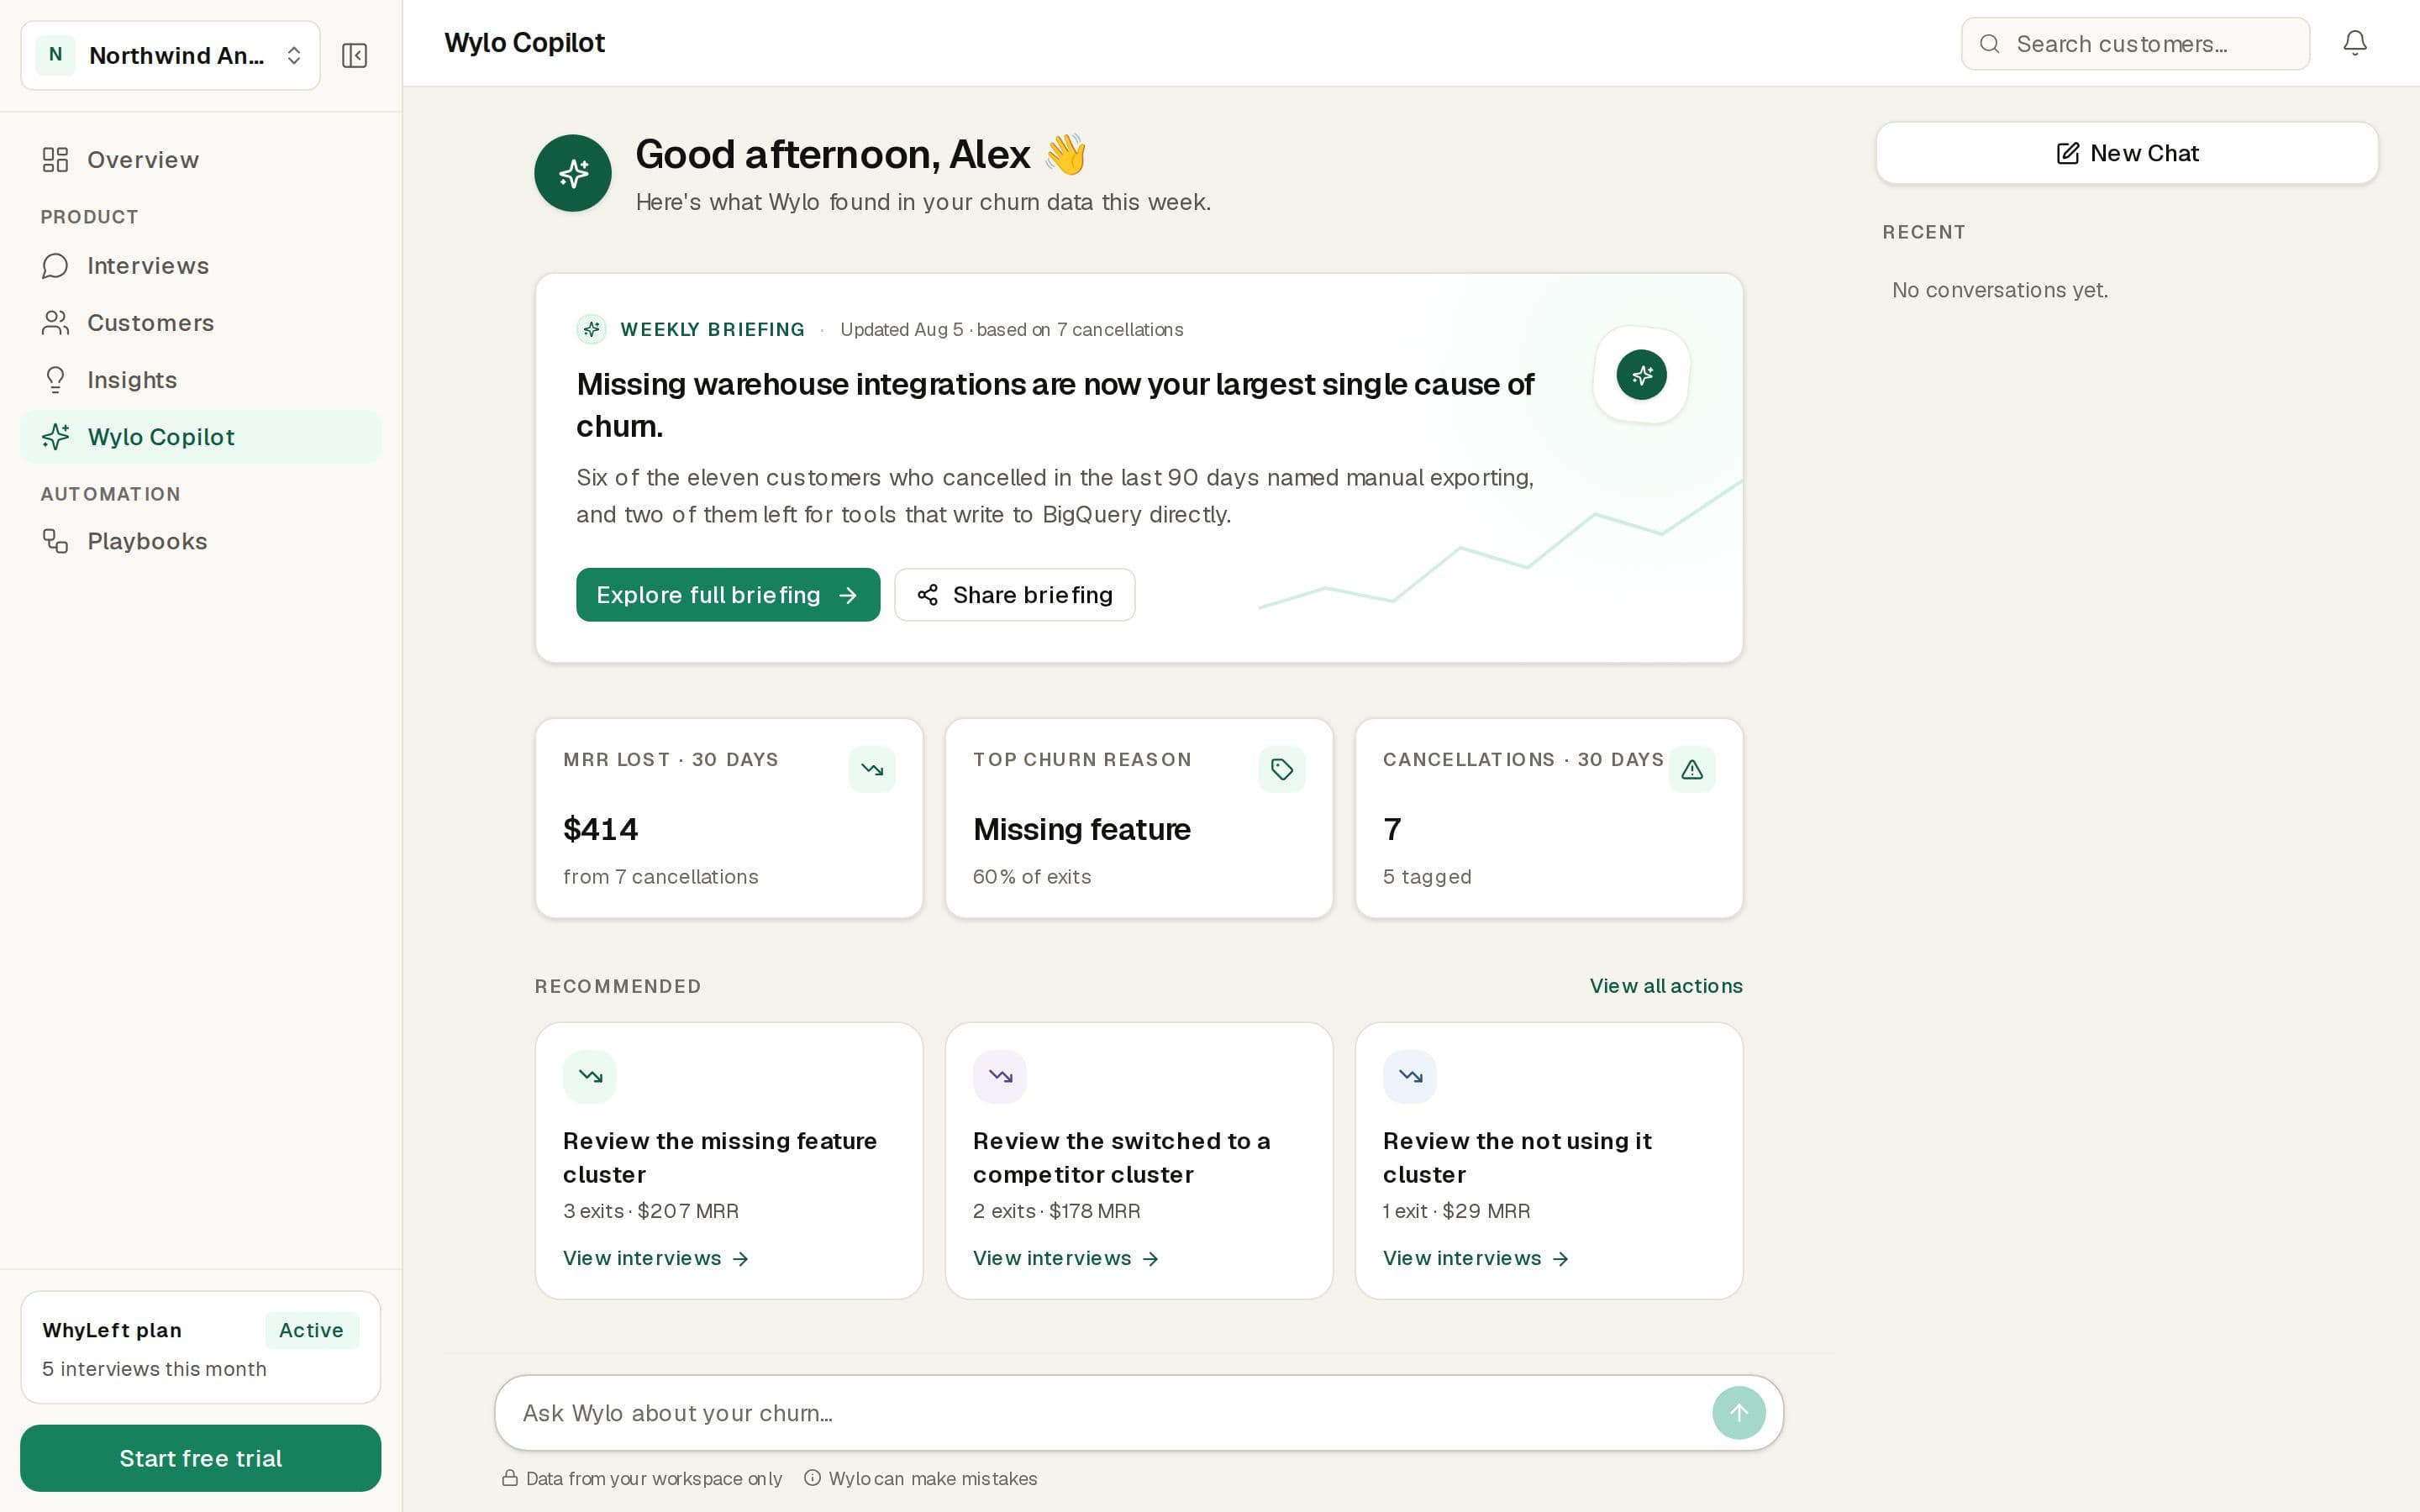This screenshot has width=2420, height=1512.
Task: Click '1 exit · $29 MRR' text
Action: point(1457,1211)
